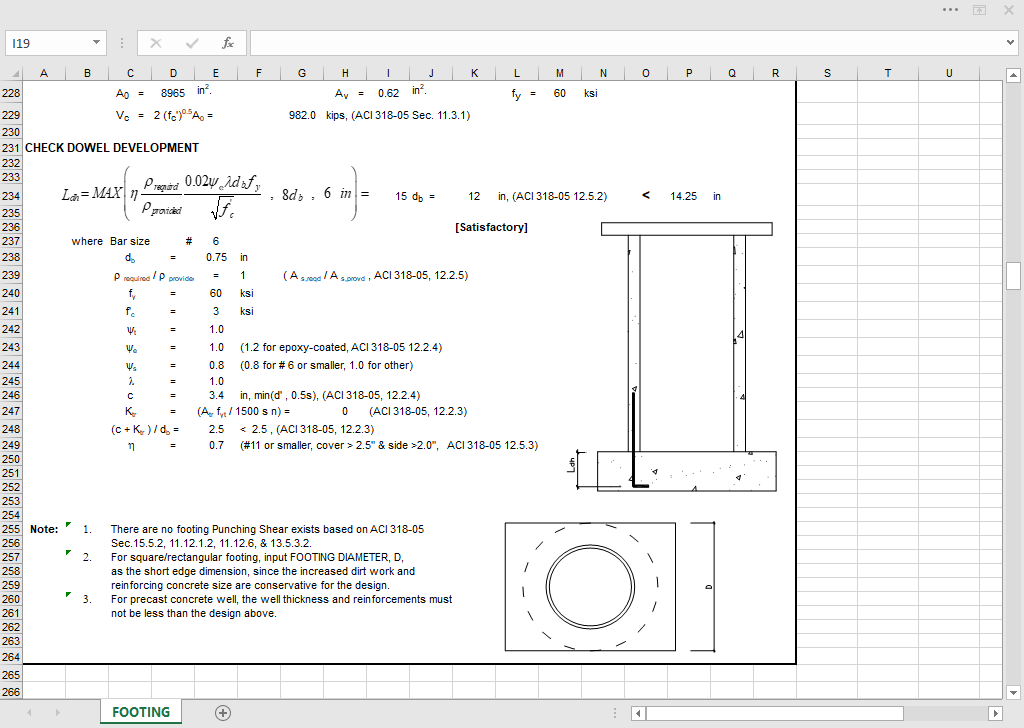
Task: Click the Note: label cell
Action: pos(44,530)
